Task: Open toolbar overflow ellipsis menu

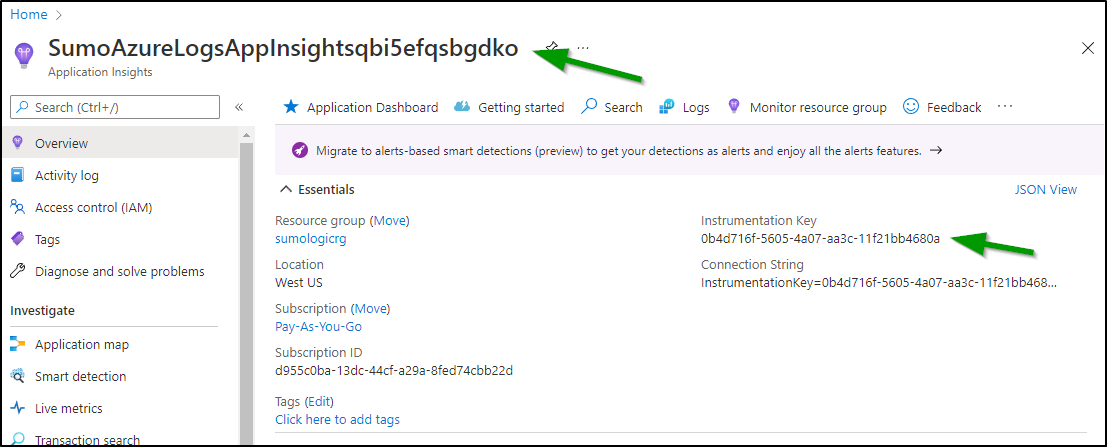Action: click(1005, 107)
